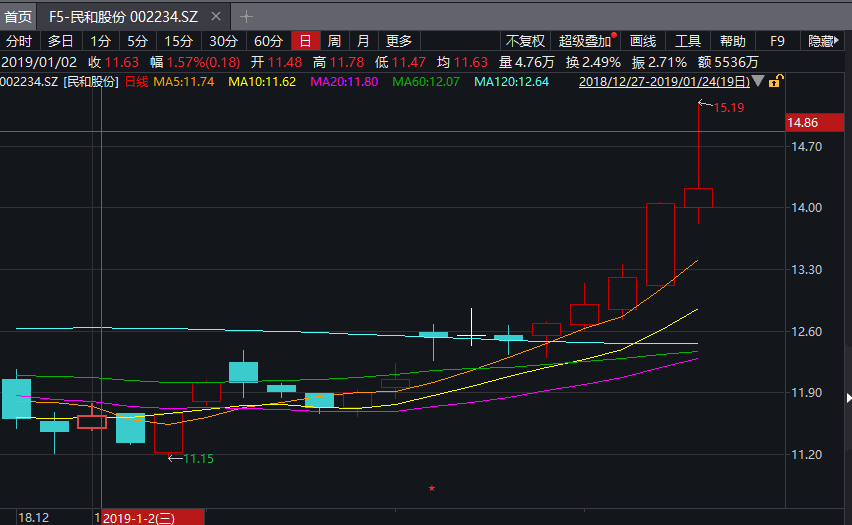Select the 日 daily period
This screenshot has width=852, height=525.
(x=305, y=41)
